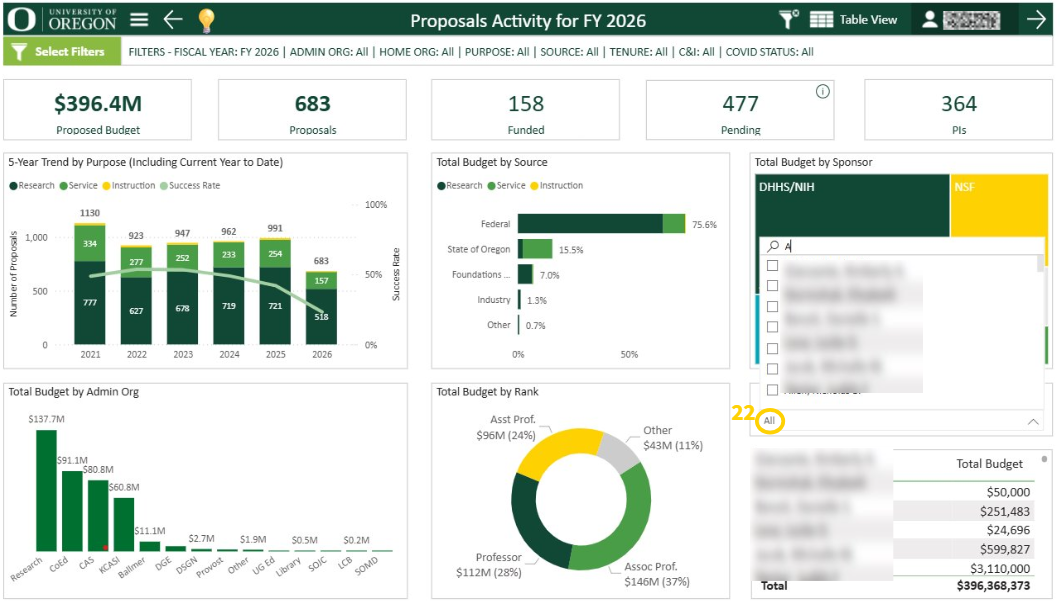Go to next page with right arrow
The image size is (1060, 604).
click(x=1036, y=20)
